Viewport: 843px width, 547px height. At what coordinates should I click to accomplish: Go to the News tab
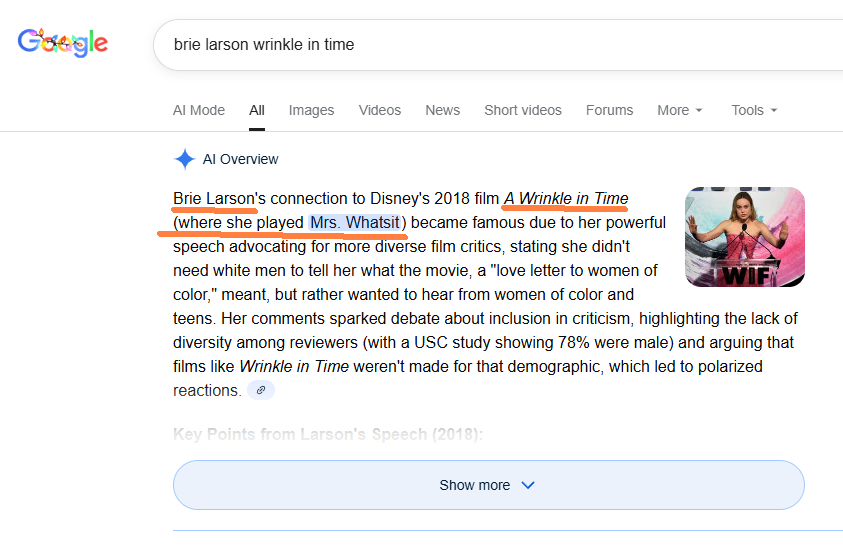point(442,110)
